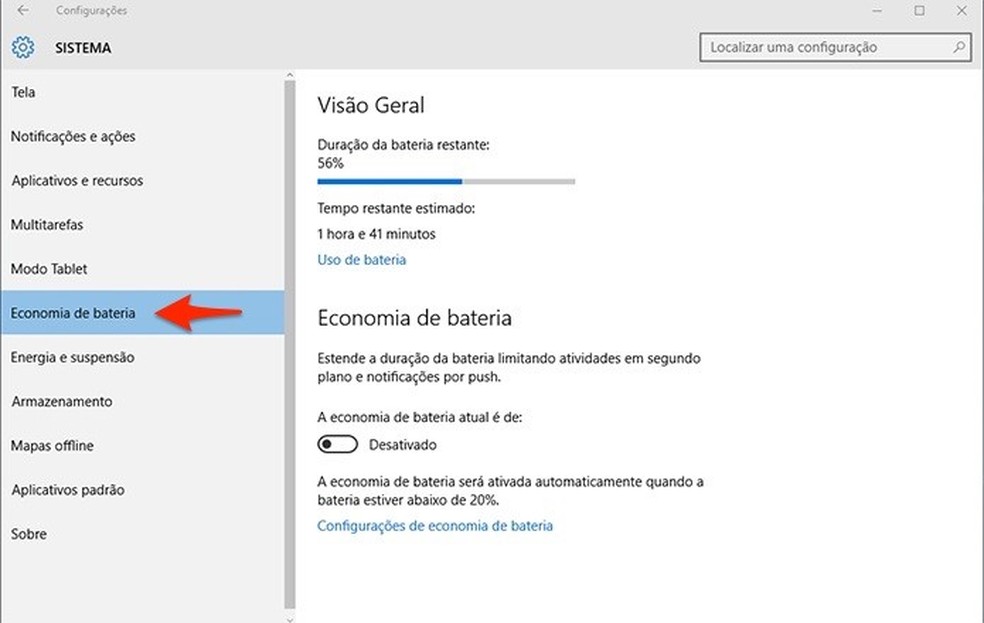
Task: Click the battery level progress bar
Action: point(445,181)
